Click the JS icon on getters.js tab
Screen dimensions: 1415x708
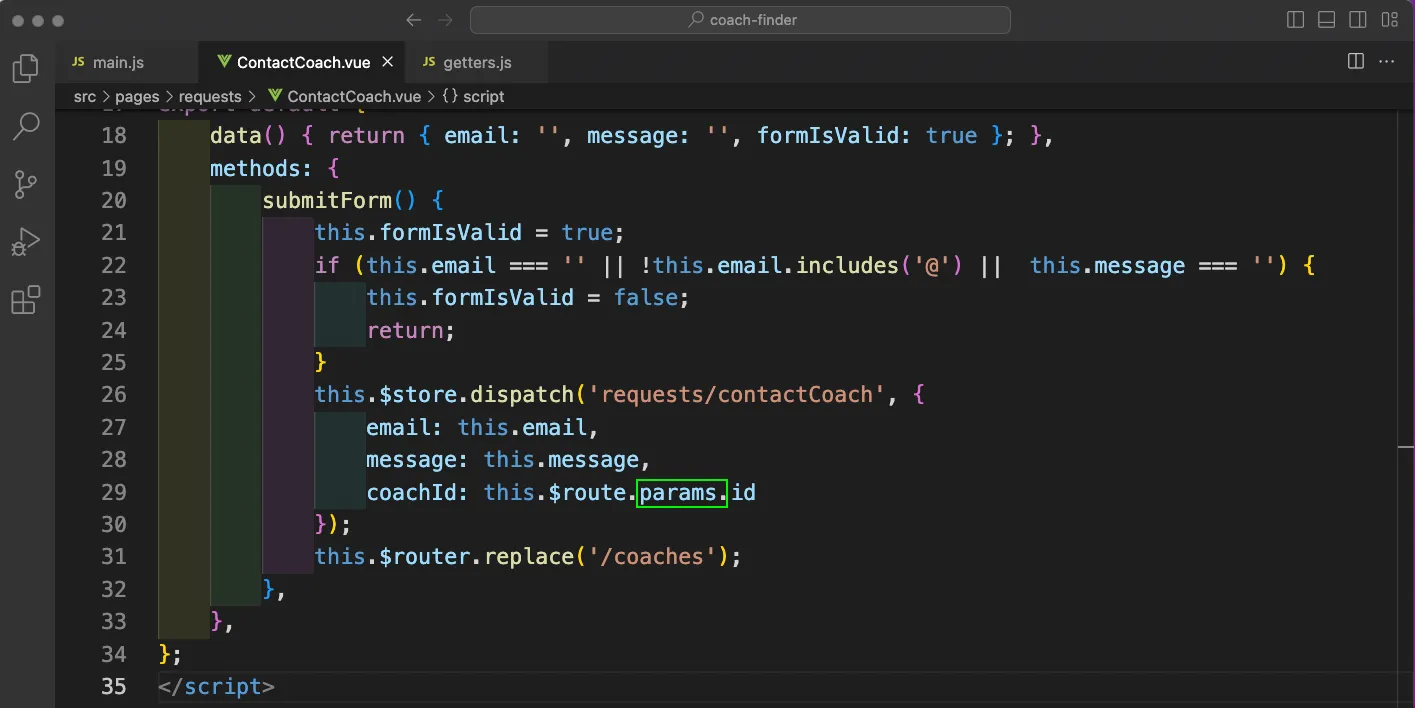[429, 62]
